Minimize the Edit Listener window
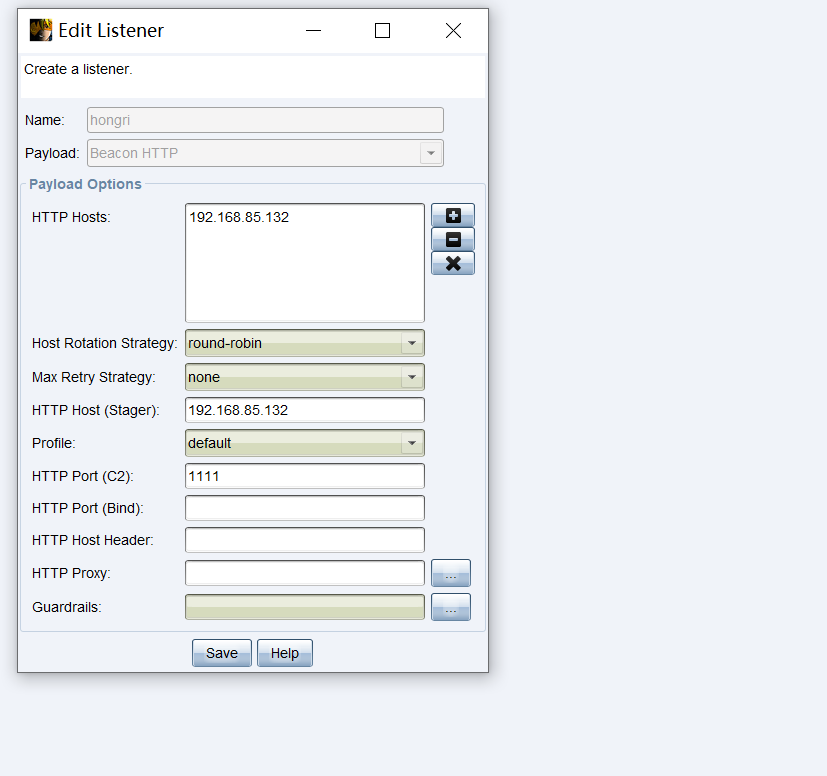The image size is (827, 776). [x=313, y=31]
